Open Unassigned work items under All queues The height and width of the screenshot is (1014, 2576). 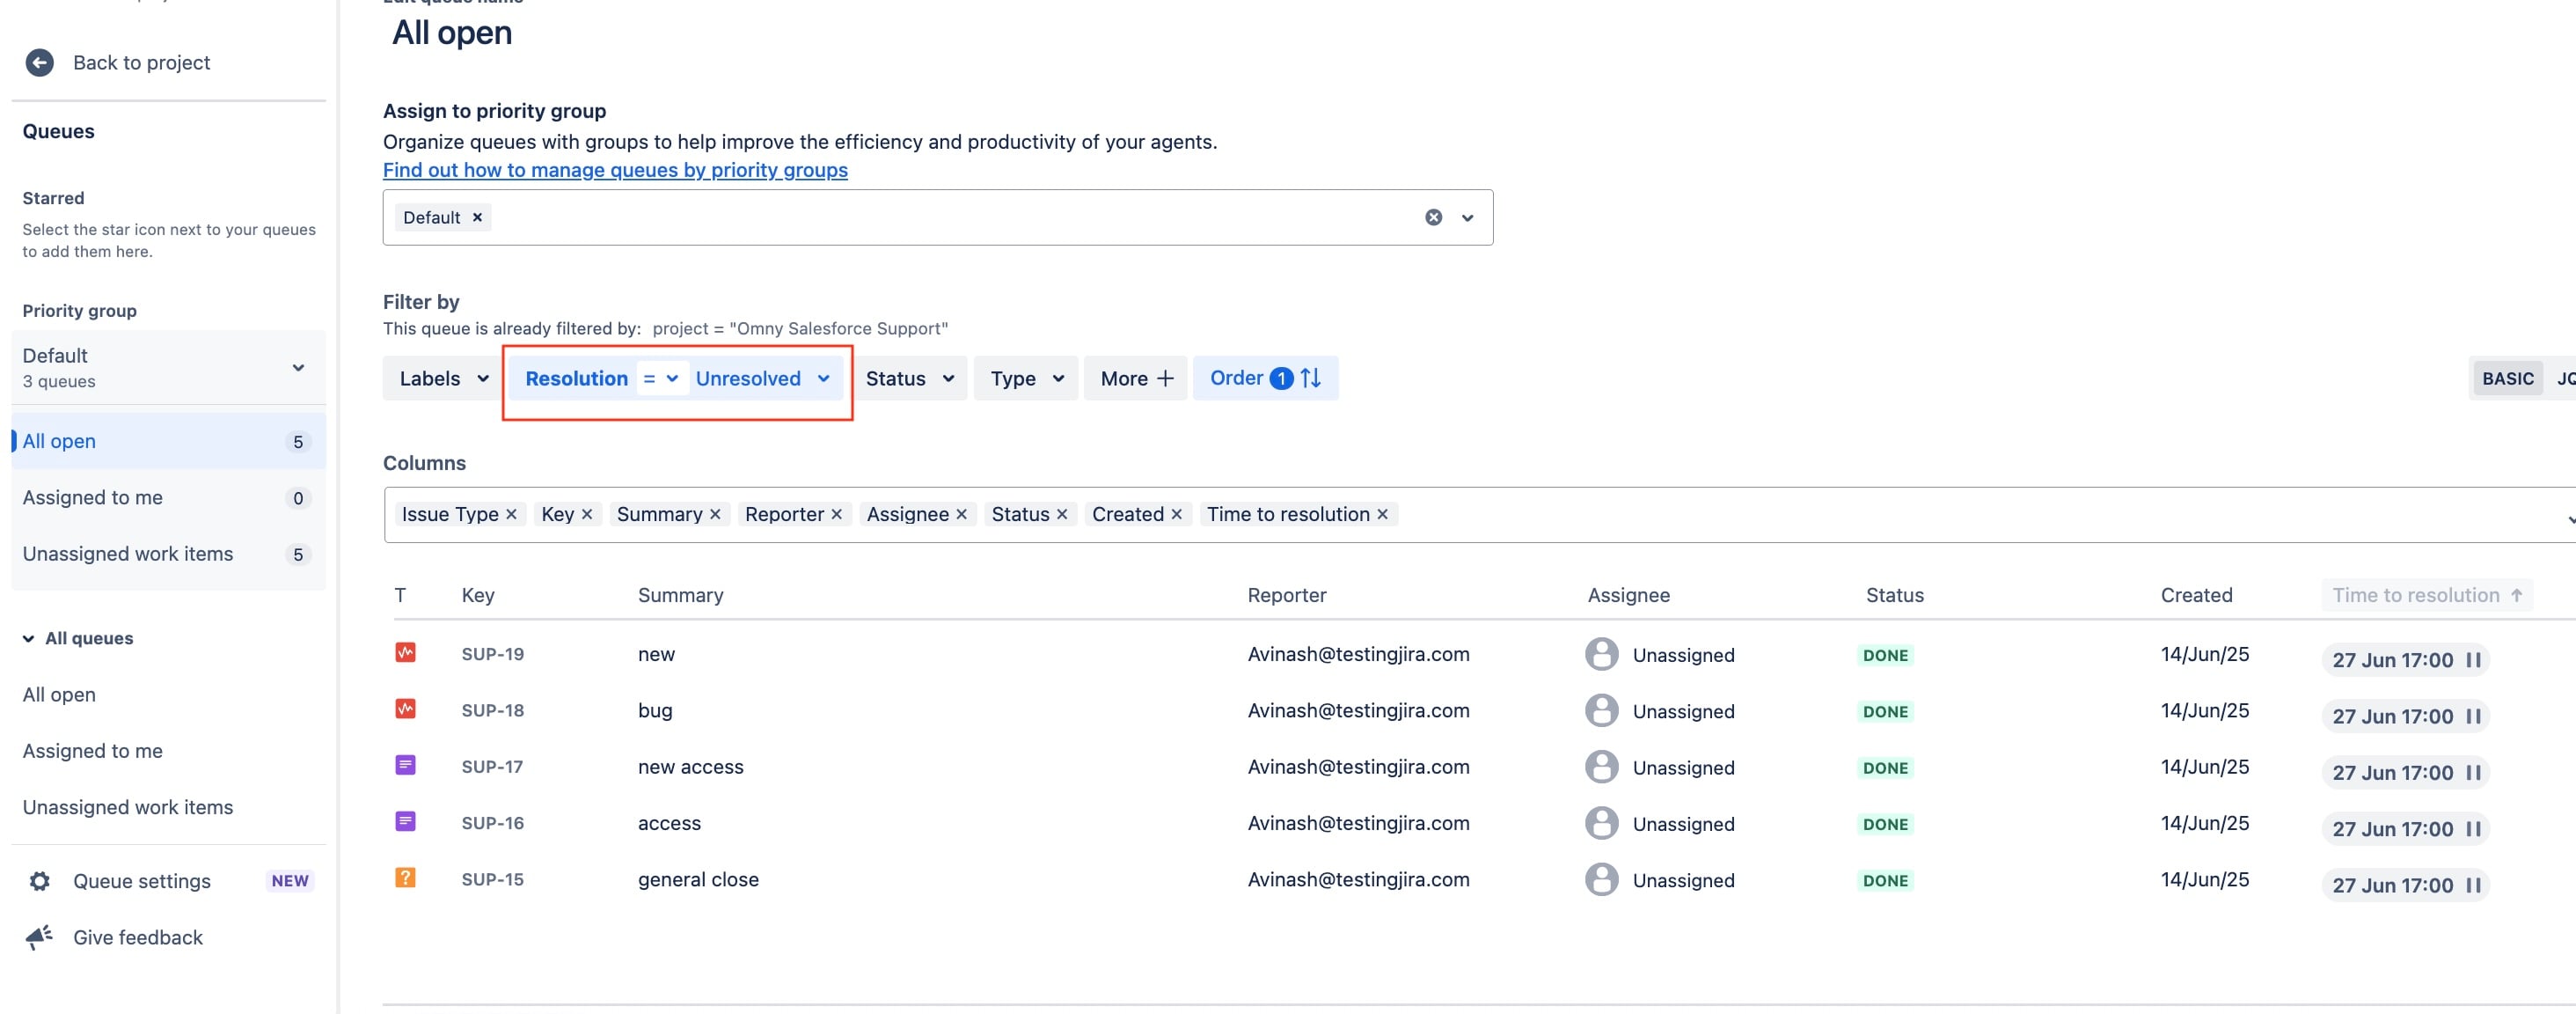(x=128, y=807)
